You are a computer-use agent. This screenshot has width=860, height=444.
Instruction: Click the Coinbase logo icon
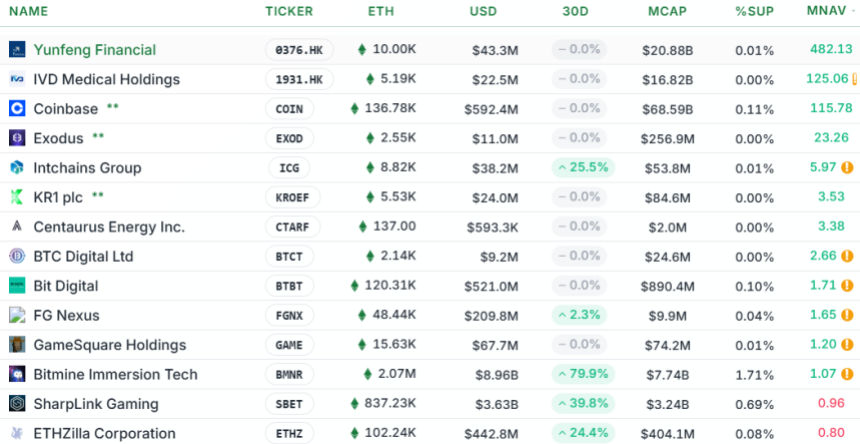tap(17, 108)
